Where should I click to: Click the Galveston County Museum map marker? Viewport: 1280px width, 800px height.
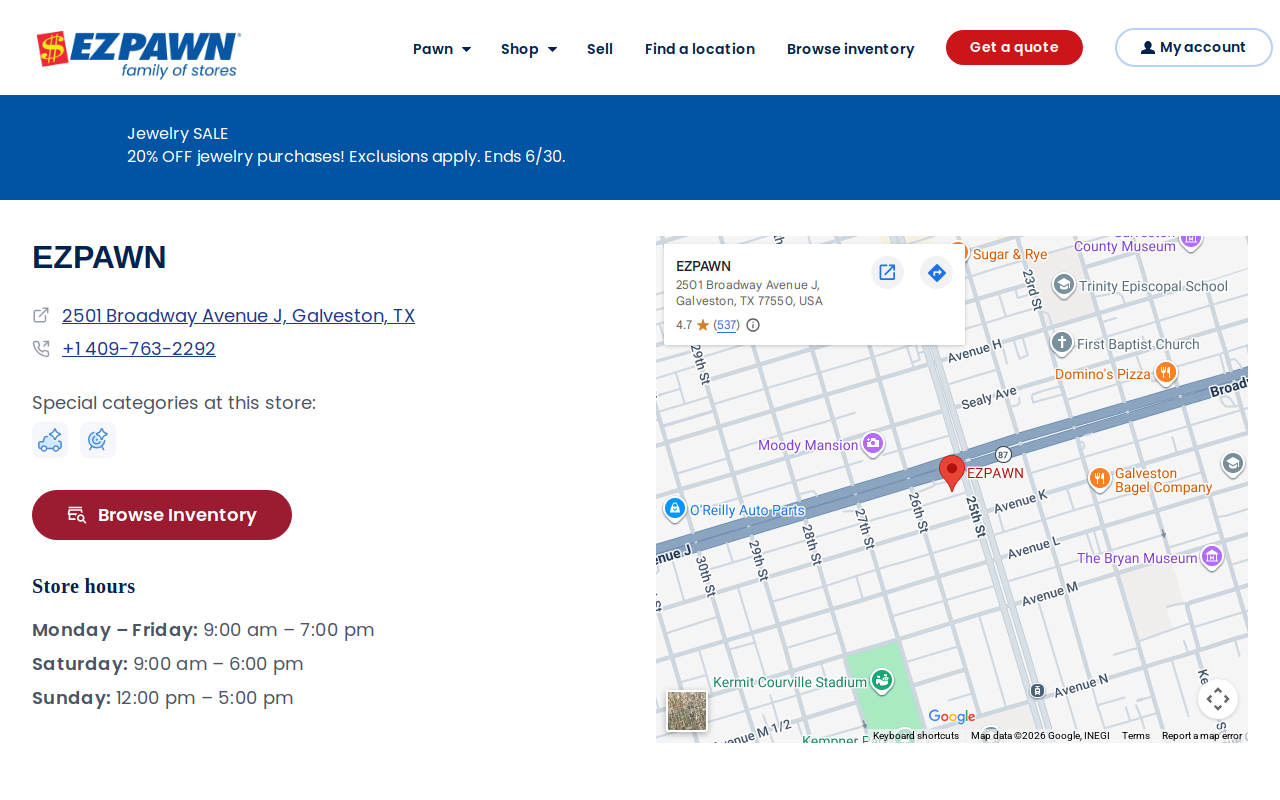click(1190, 240)
